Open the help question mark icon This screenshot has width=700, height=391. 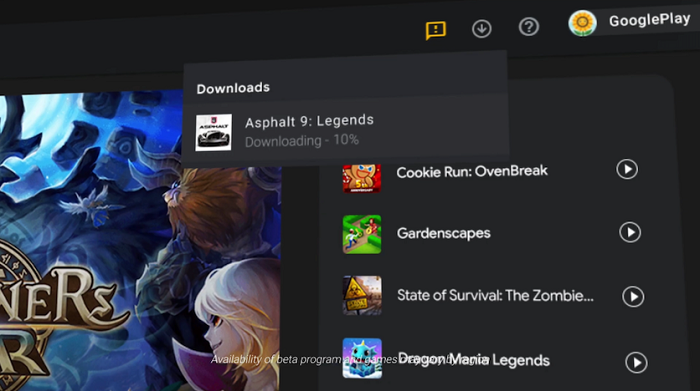(529, 27)
